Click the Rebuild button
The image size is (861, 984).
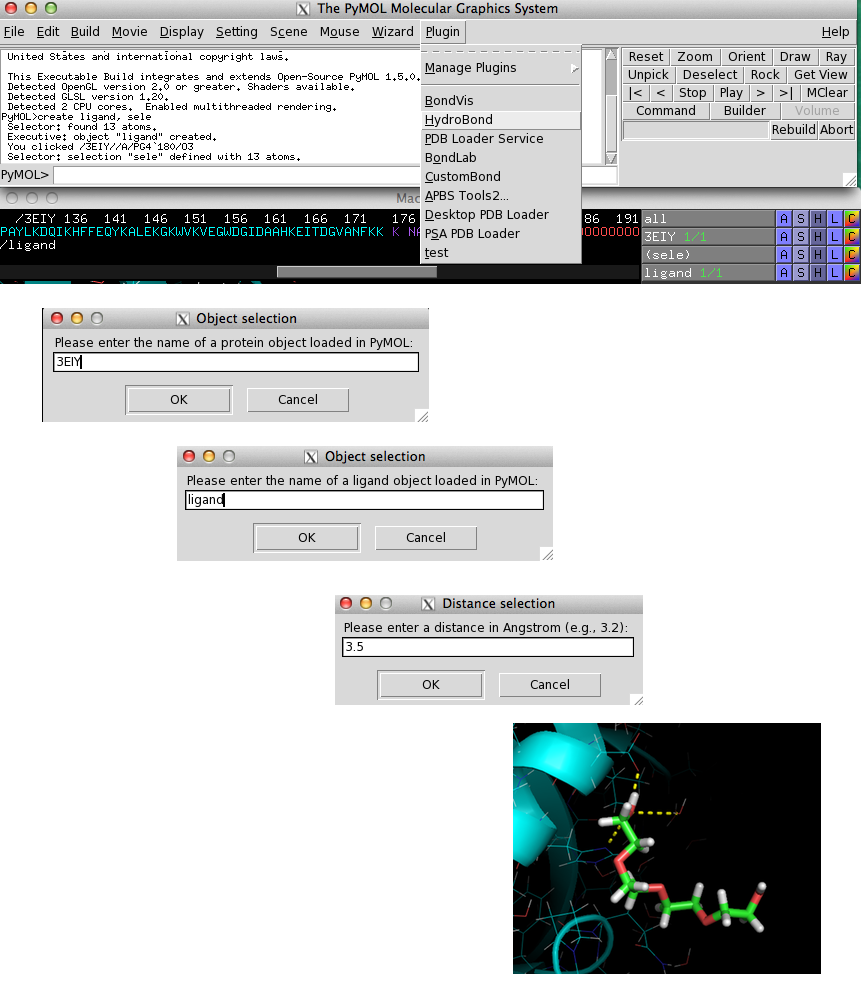point(793,129)
